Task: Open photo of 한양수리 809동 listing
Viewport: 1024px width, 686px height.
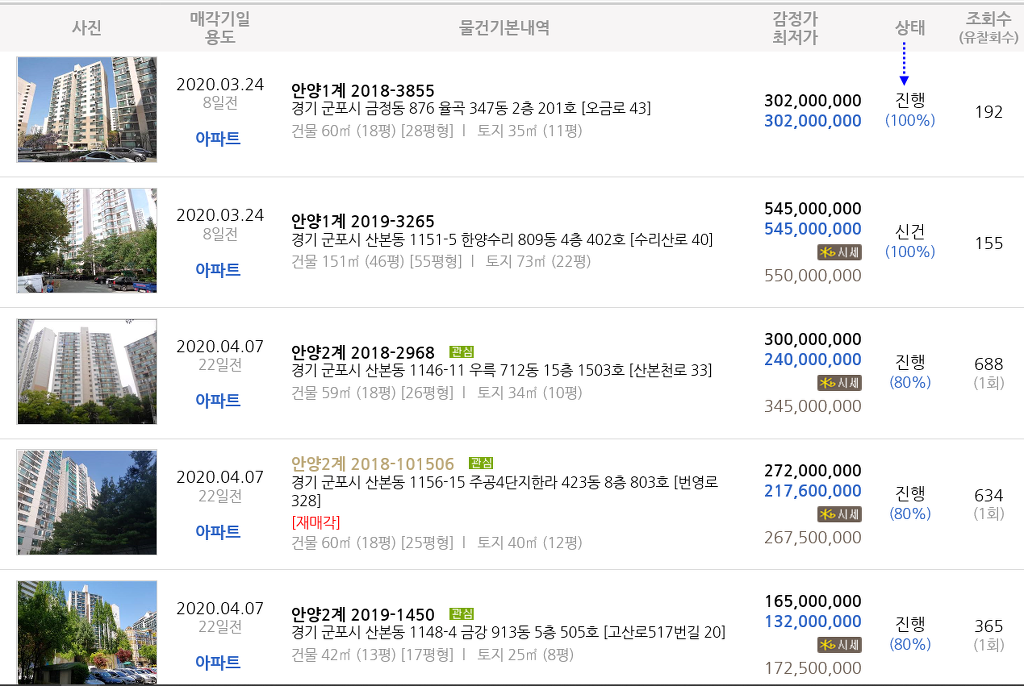Action: click(87, 240)
